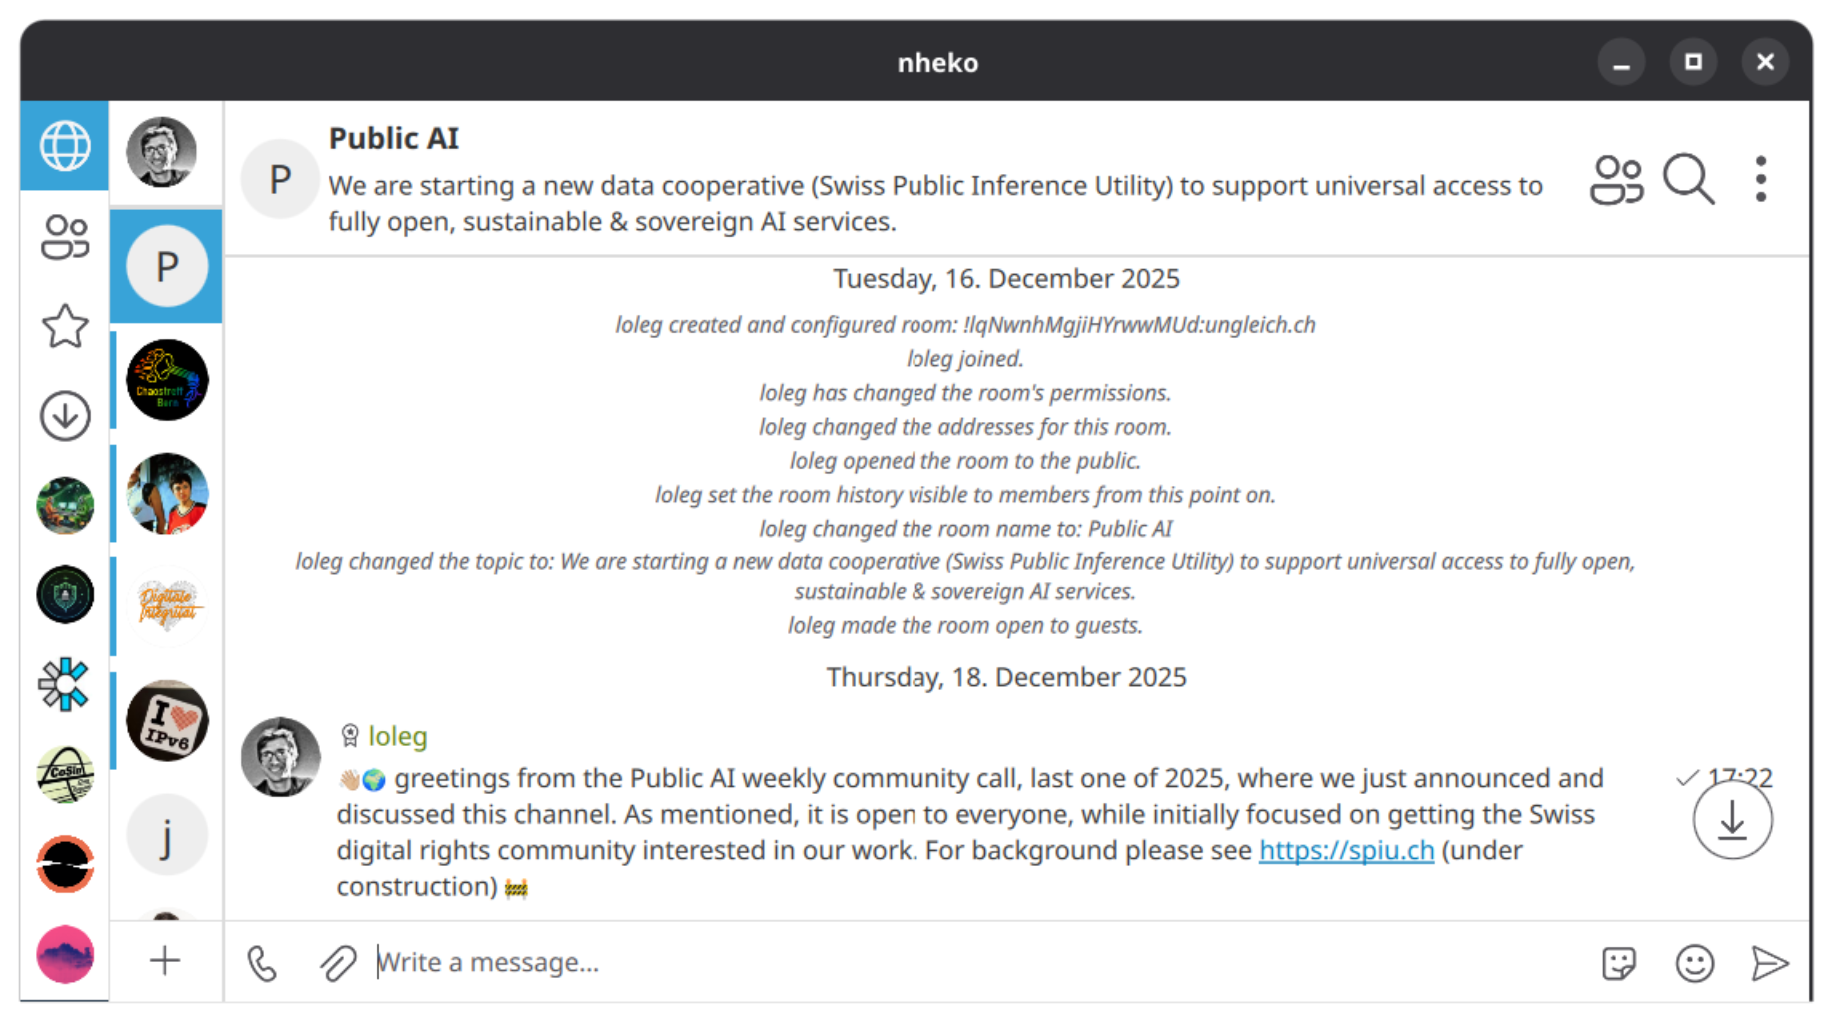
Task: Click loleg's username in the message
Action: [397, 736]
